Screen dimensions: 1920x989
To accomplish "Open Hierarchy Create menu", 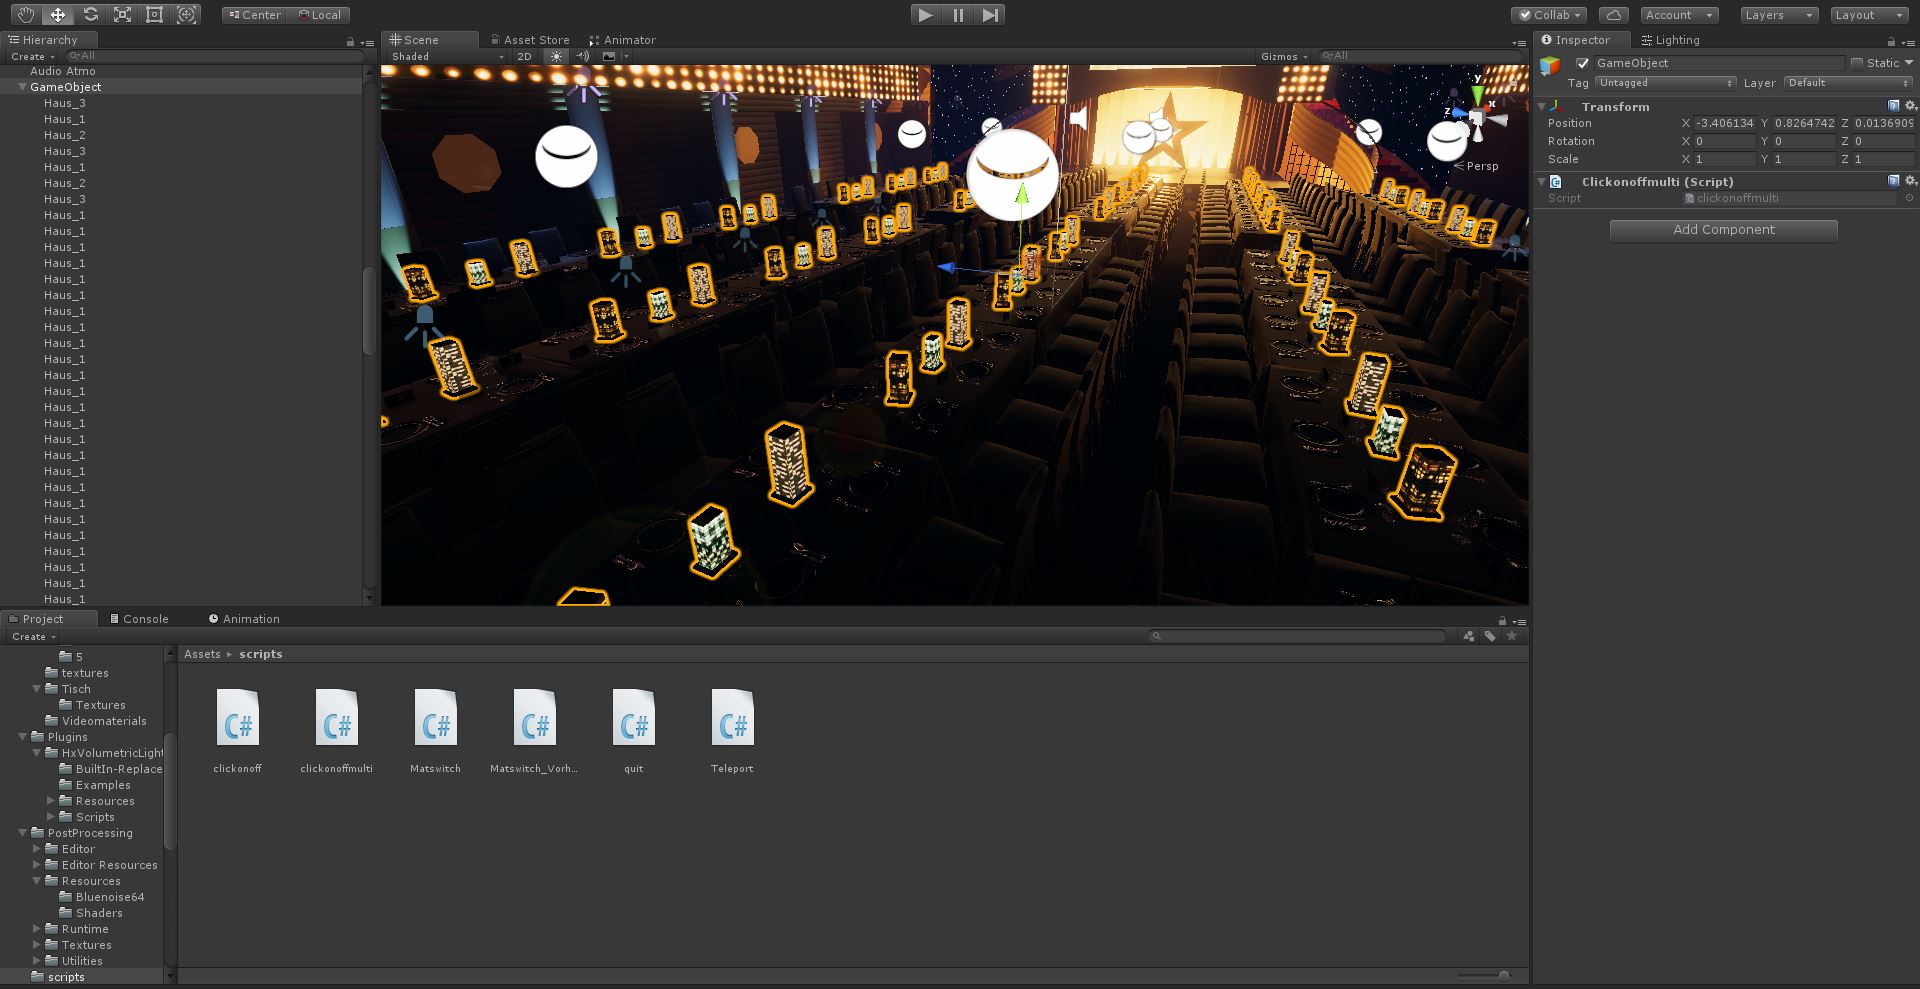I will pos(33,57).
